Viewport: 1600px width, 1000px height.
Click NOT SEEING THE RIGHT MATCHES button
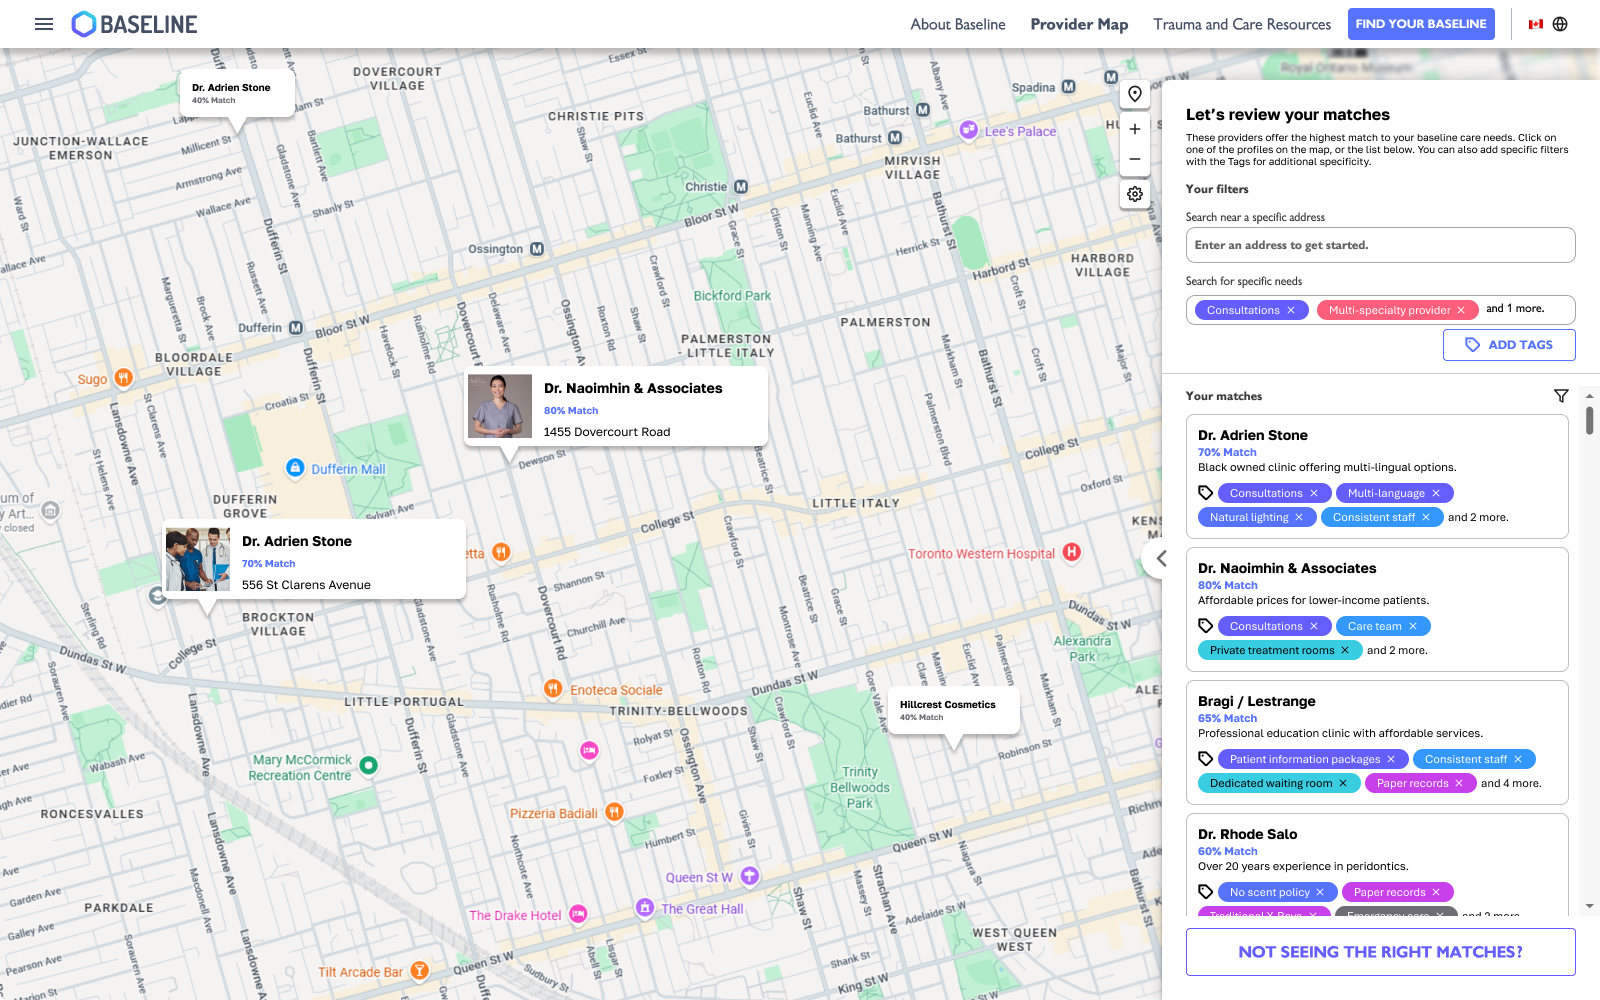1381,952
